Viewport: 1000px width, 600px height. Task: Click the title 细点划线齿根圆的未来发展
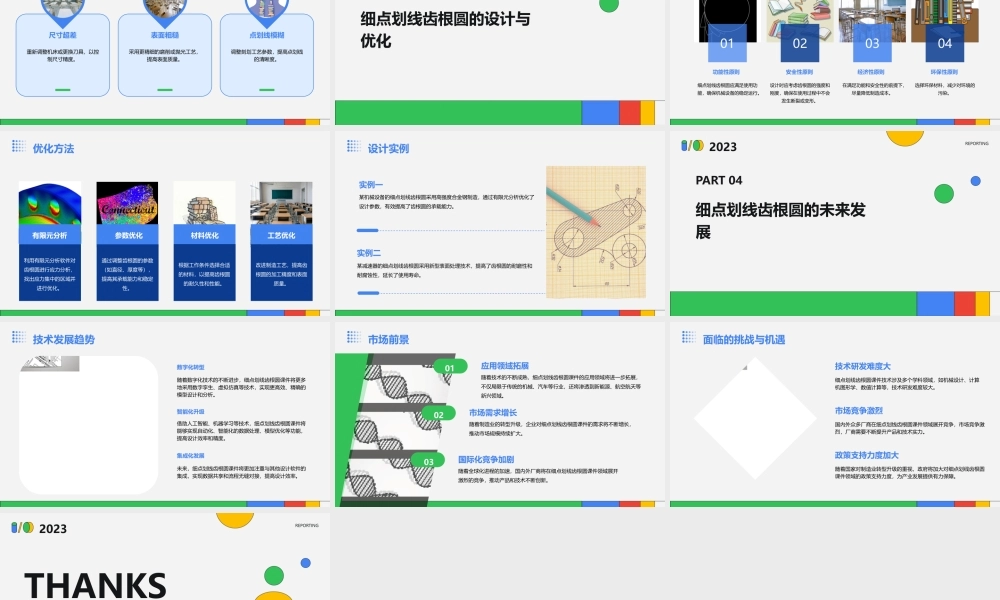coord(780,221)
